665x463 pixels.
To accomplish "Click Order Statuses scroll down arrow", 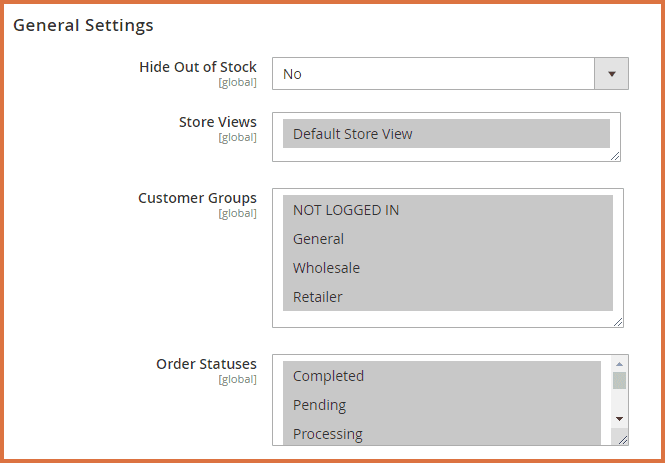I will 619,419.
